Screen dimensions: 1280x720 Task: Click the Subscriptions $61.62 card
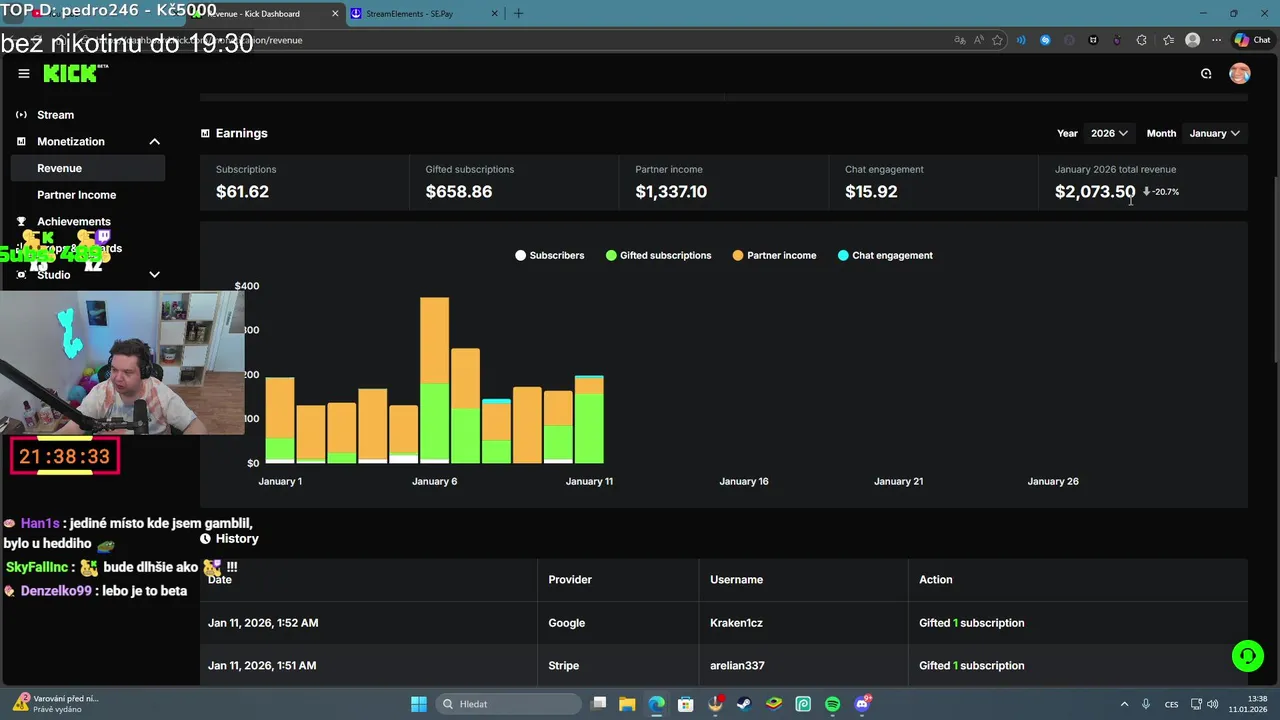click(304, 182)
